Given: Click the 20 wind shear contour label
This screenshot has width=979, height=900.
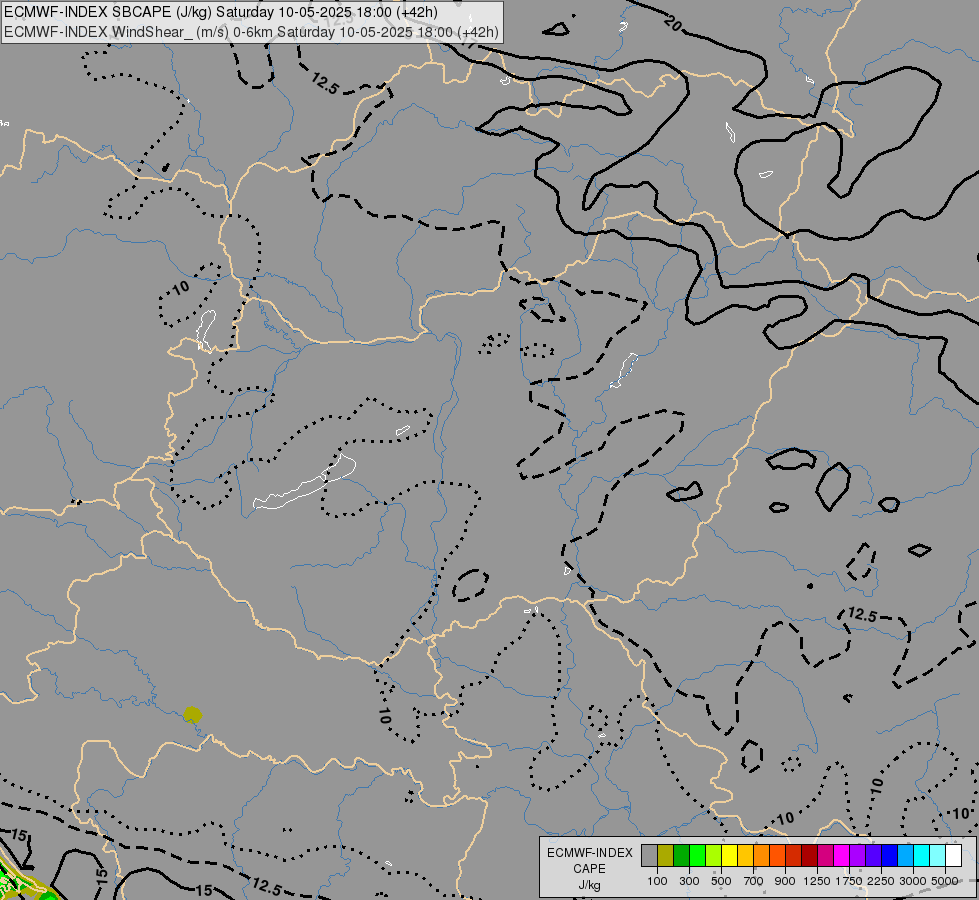Looking at the screenshot, I should pyautogui.click(x=673, y=24).
